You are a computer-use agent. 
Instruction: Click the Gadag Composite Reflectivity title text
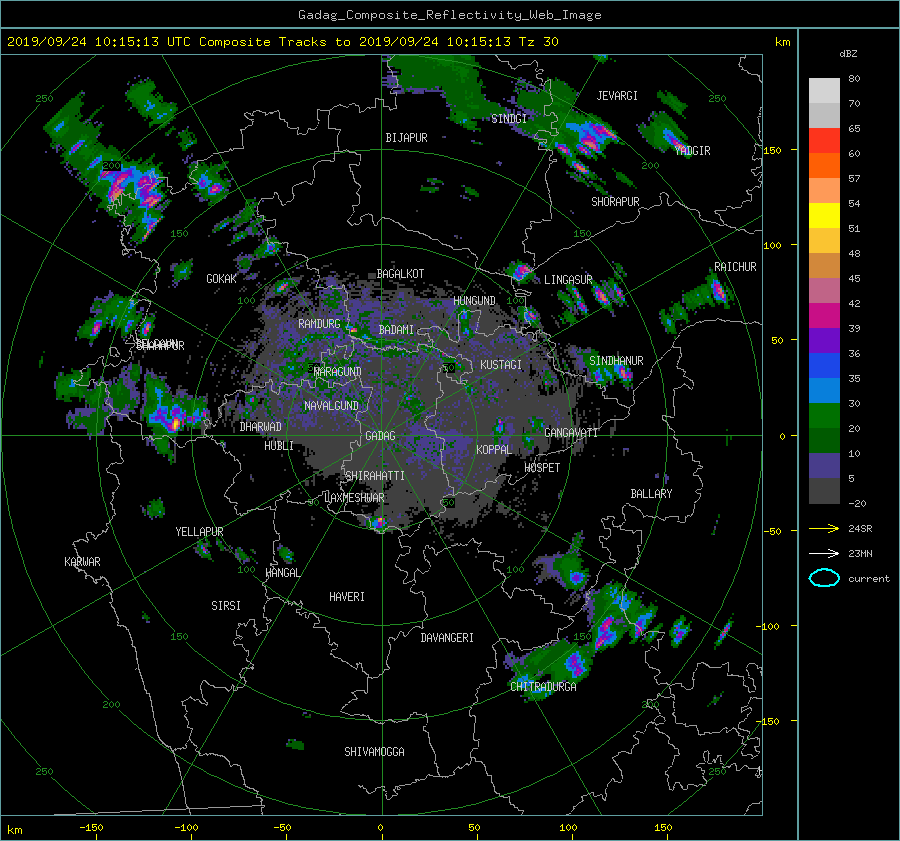[449, 15]
